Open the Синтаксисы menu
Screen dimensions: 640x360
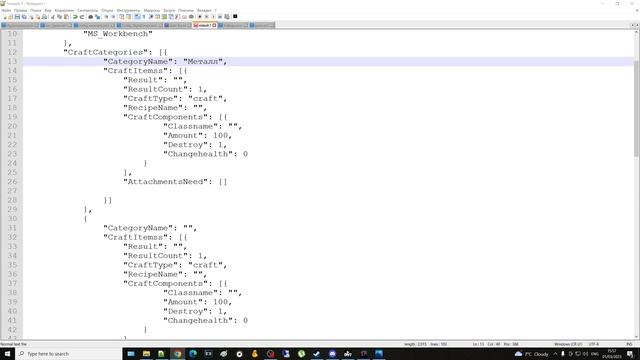(x=87, y=10)
